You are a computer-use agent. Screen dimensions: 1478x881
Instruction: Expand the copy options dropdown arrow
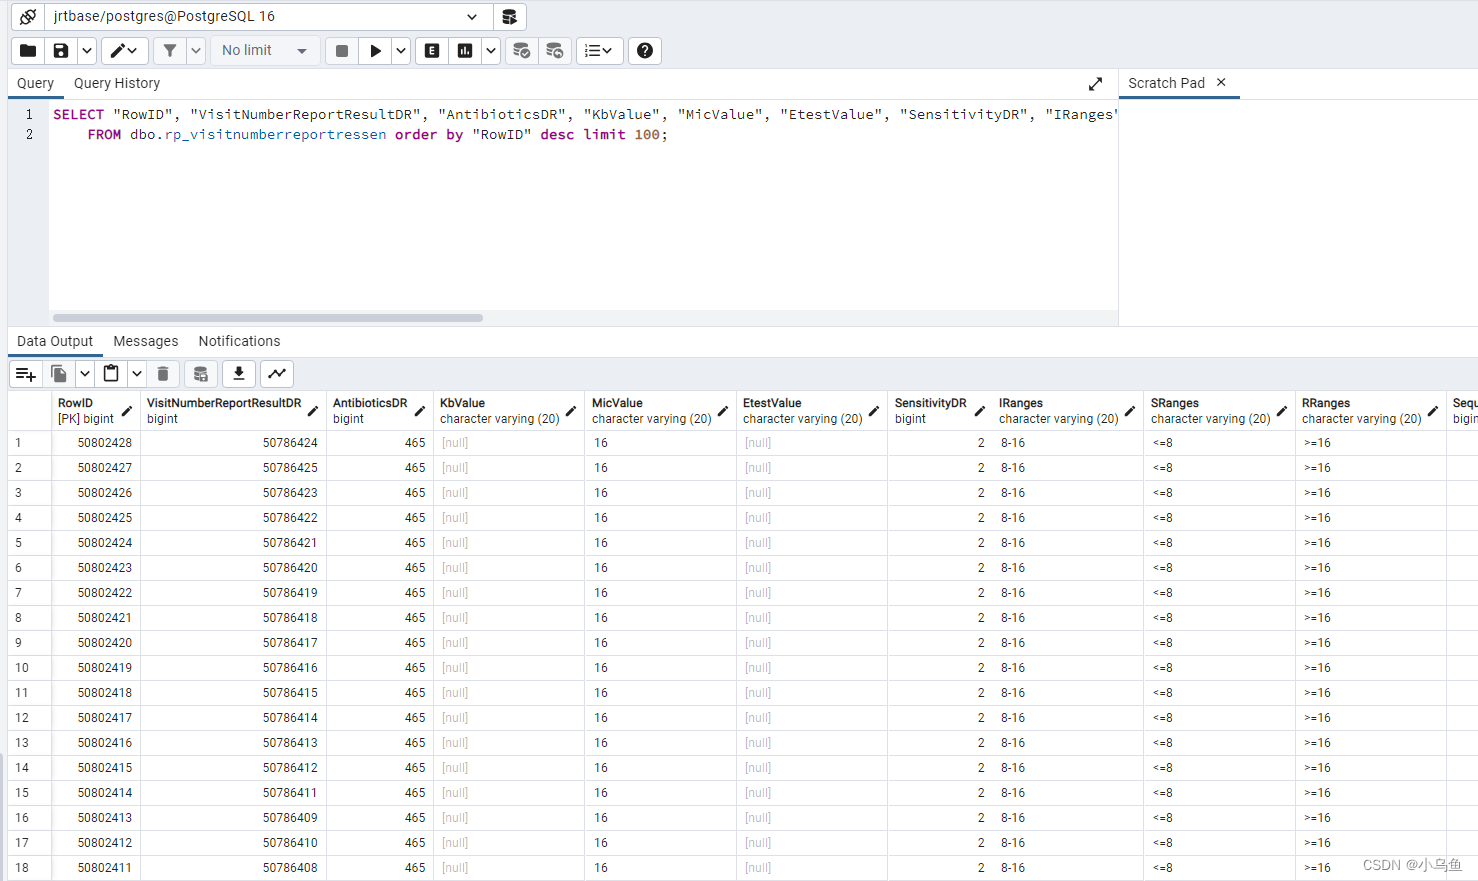click(x=85, y=374)
